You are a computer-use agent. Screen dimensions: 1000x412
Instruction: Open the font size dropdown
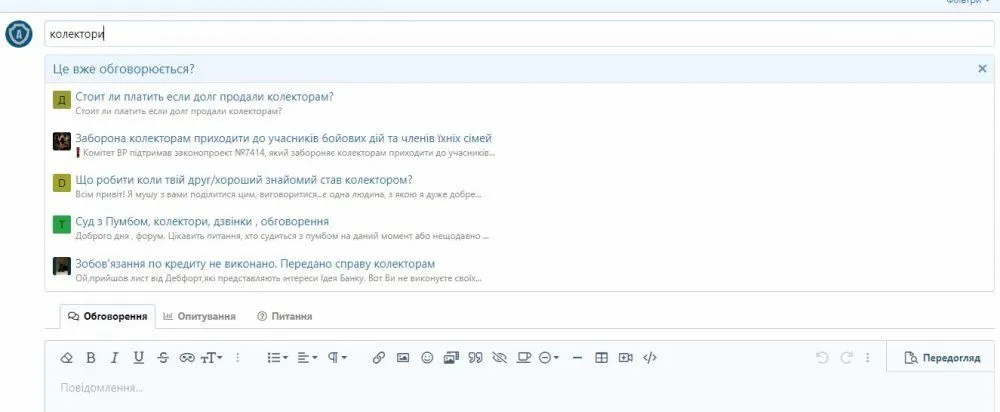click(212, 358)
